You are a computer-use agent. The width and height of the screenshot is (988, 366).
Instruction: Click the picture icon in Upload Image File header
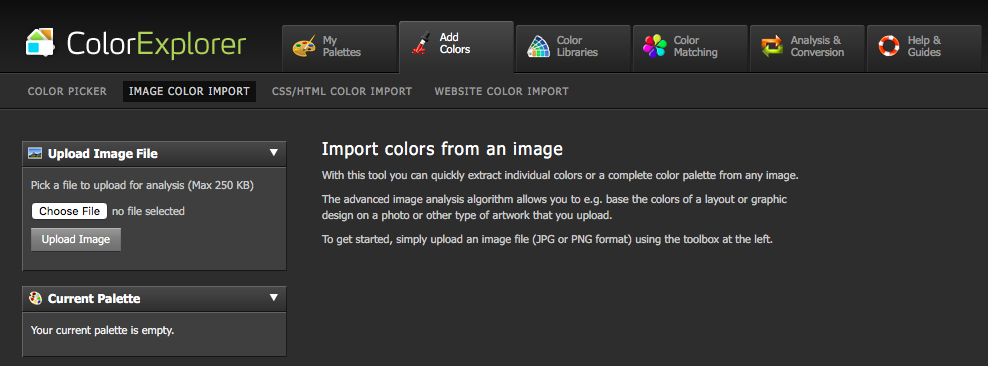(36, 153)
